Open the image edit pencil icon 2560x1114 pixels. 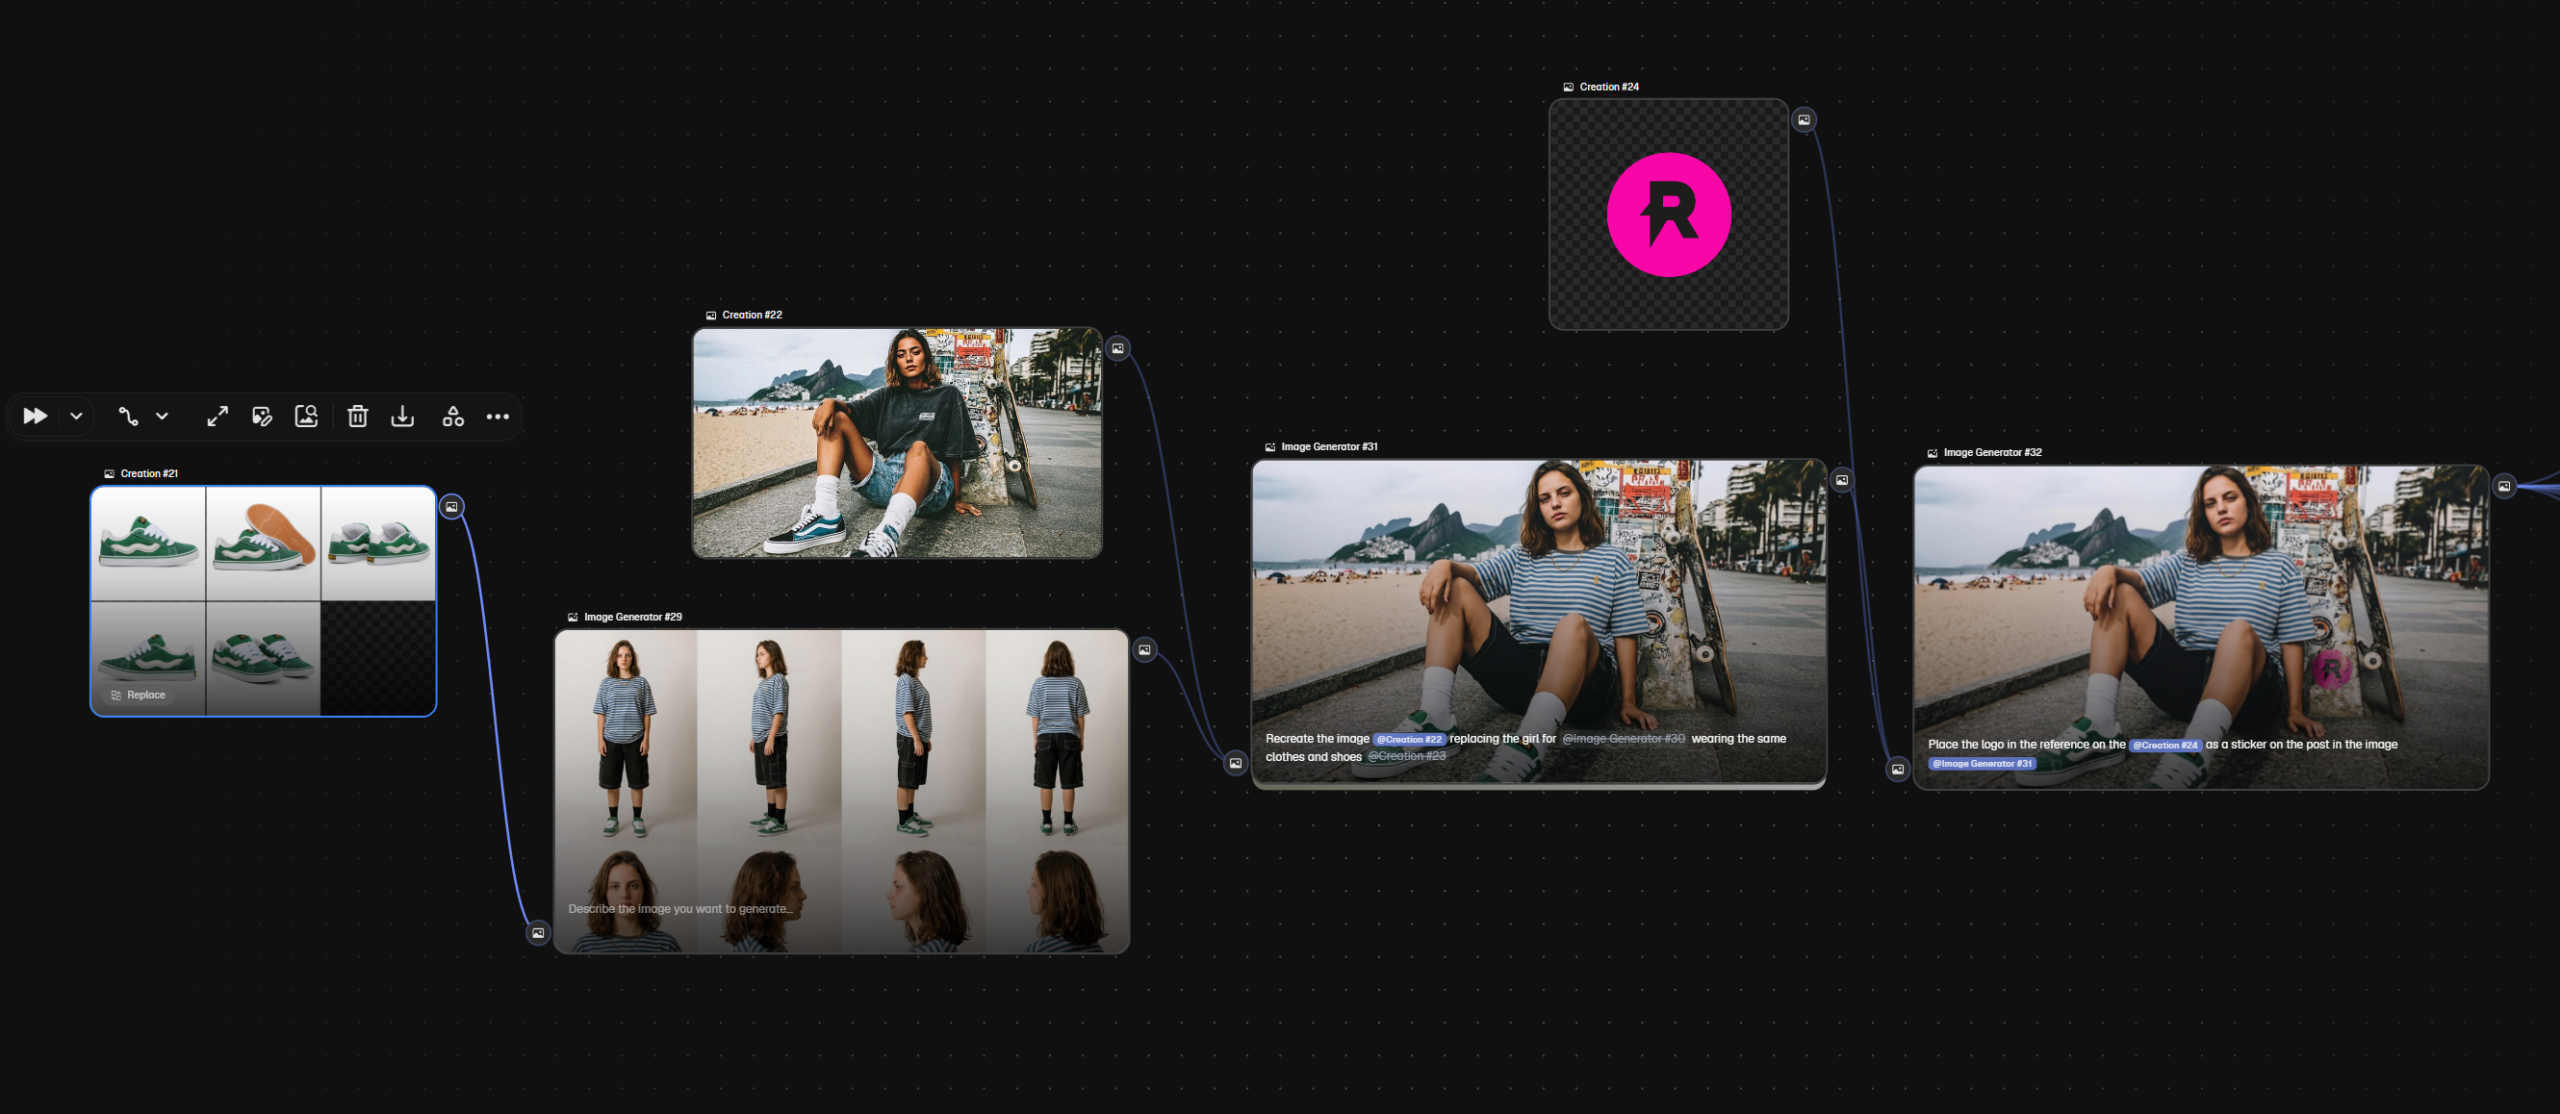pyautogui.click(x=262, y=416)
